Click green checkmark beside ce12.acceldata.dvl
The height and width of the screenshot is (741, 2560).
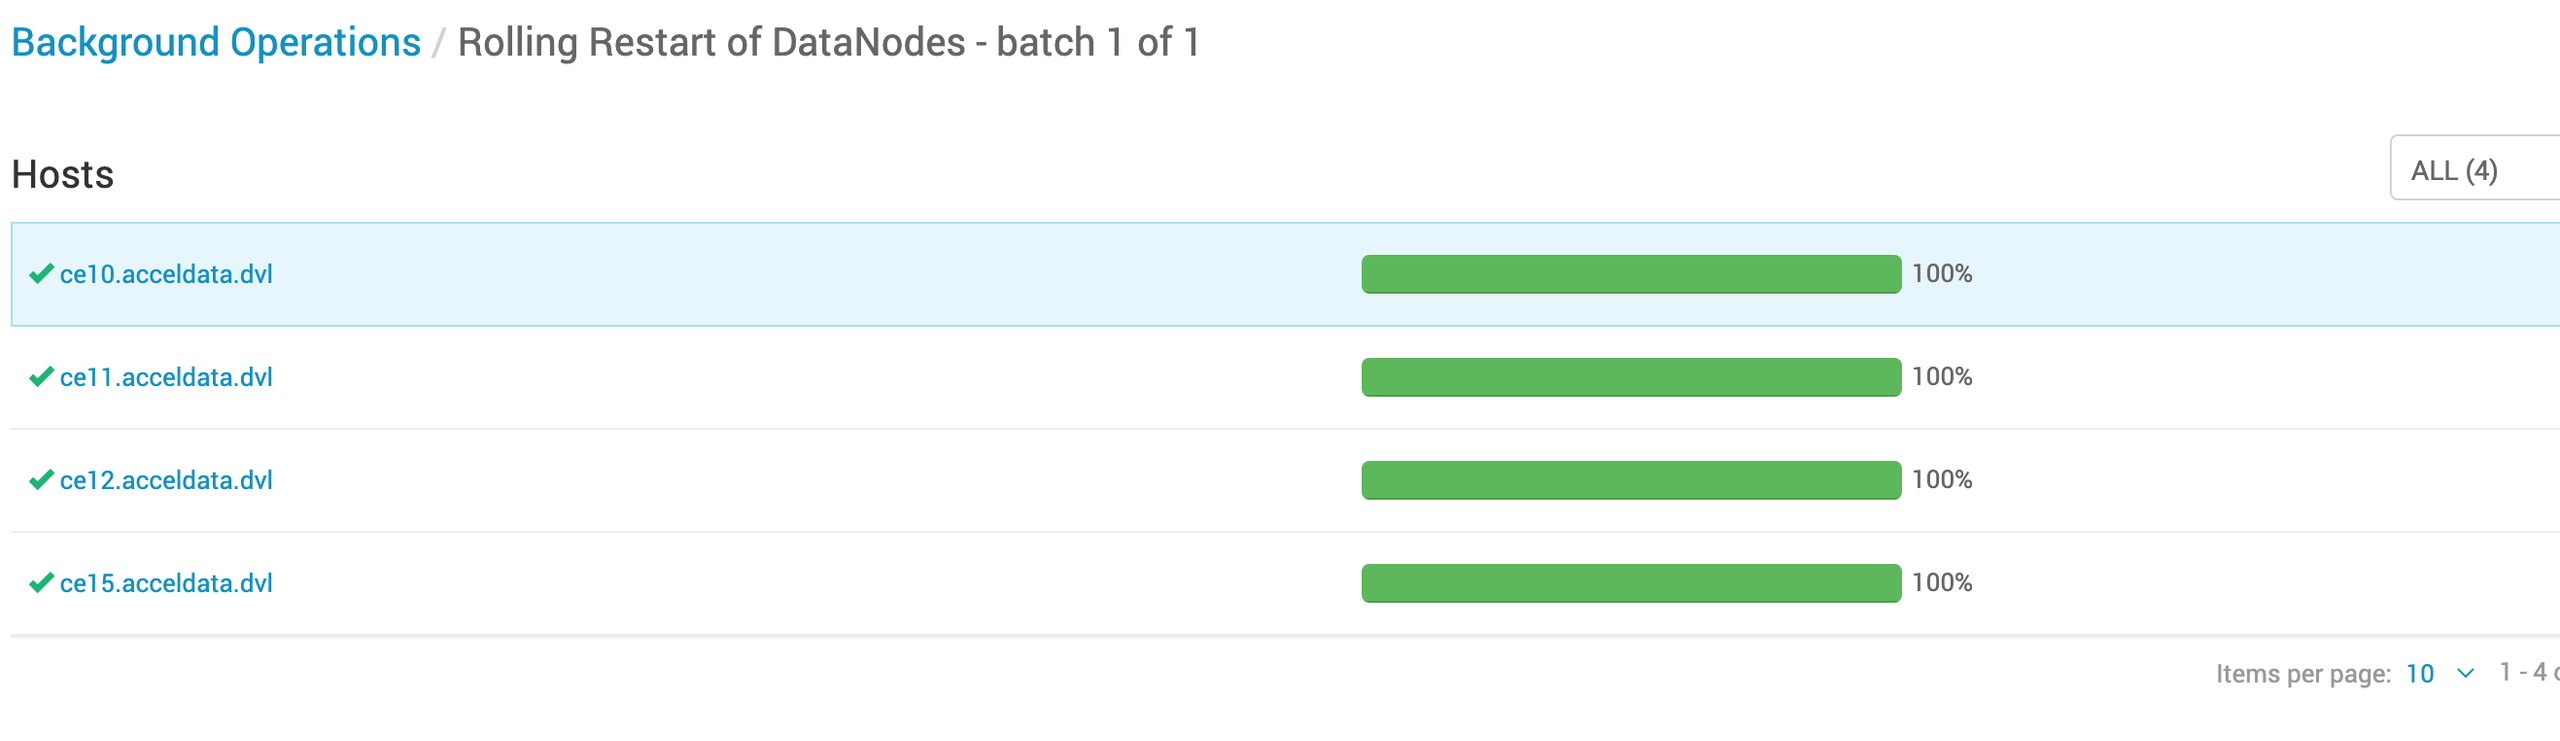click(41, 480)
